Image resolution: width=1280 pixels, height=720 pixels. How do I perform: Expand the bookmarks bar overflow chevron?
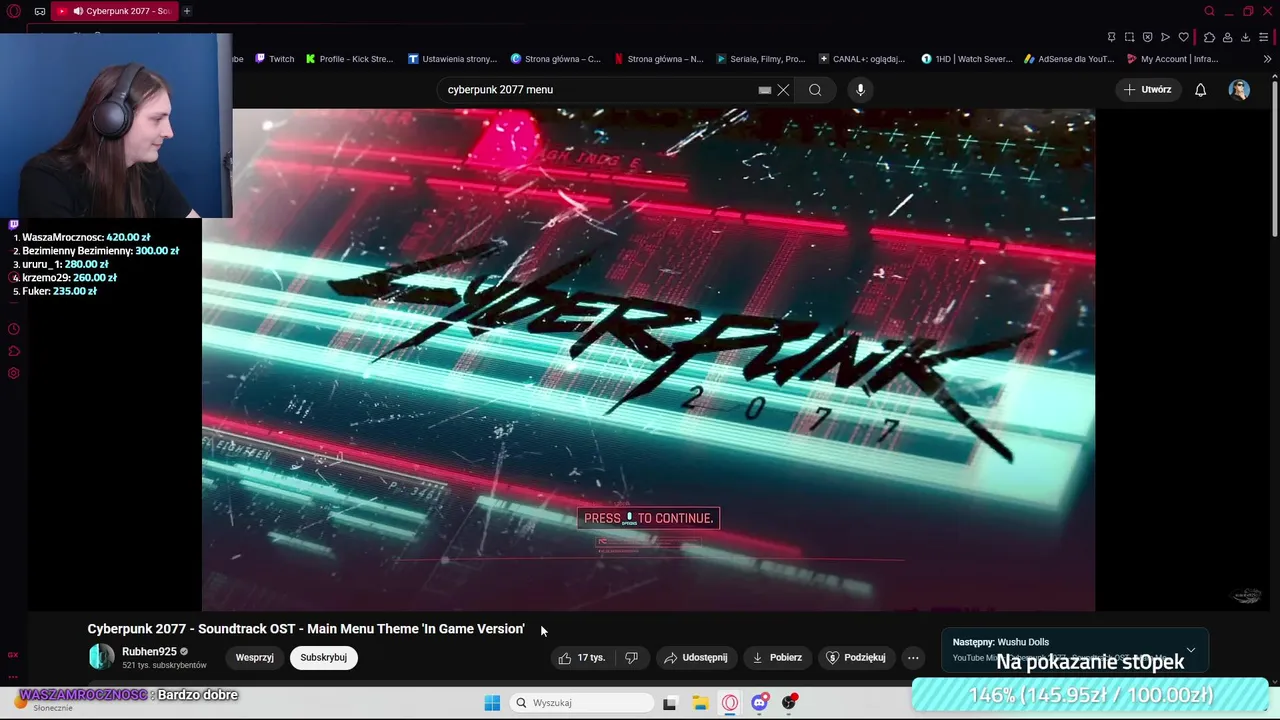click(x=1267, y=59)
